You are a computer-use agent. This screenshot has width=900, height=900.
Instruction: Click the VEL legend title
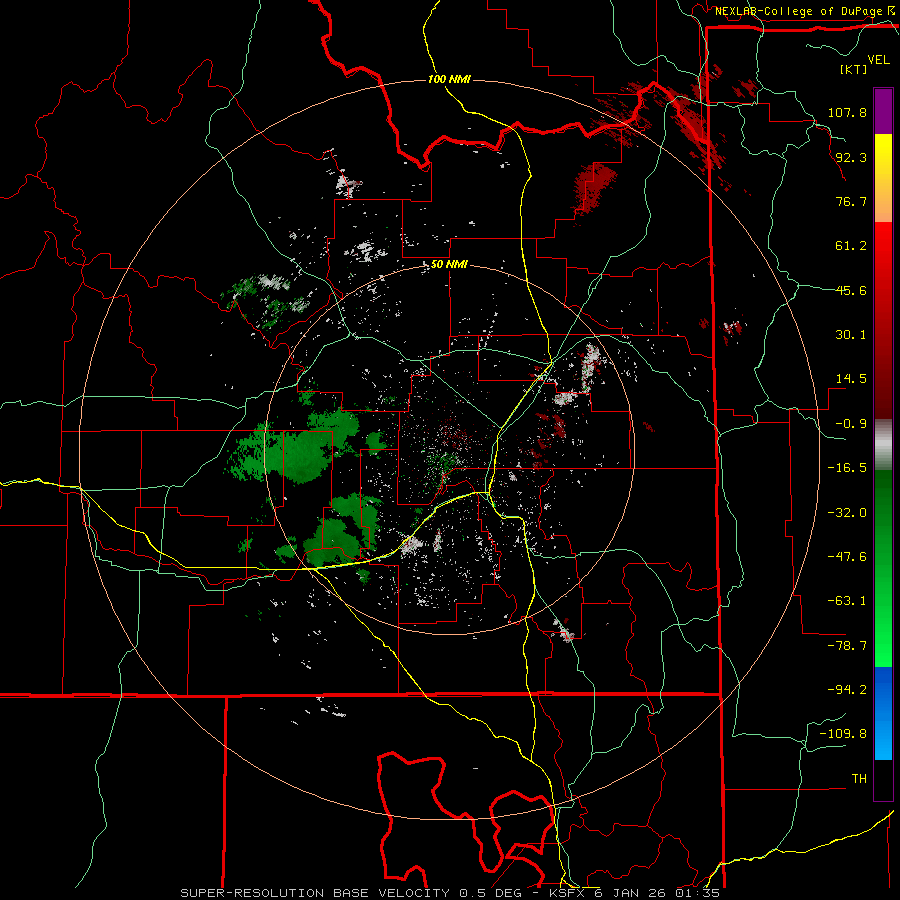pyautogui.click(x=878, y=60)
